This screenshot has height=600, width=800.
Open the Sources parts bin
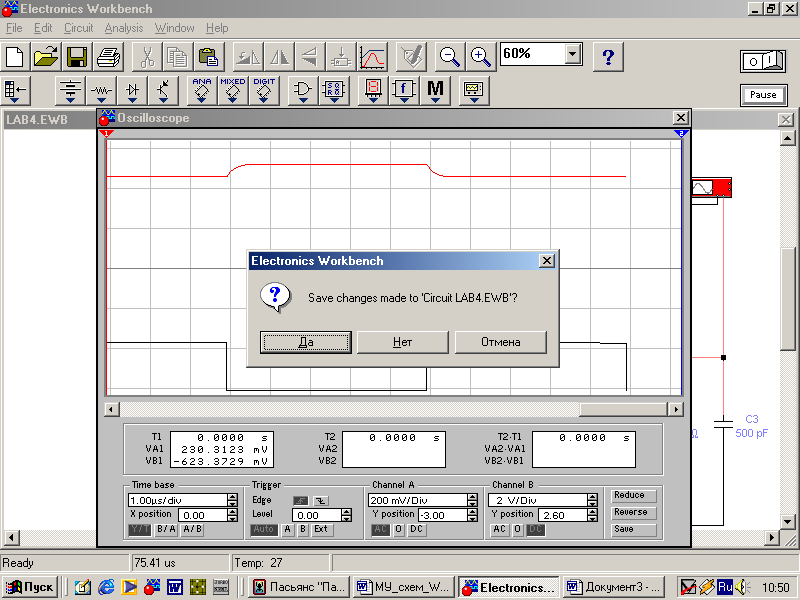coord(70,91)
